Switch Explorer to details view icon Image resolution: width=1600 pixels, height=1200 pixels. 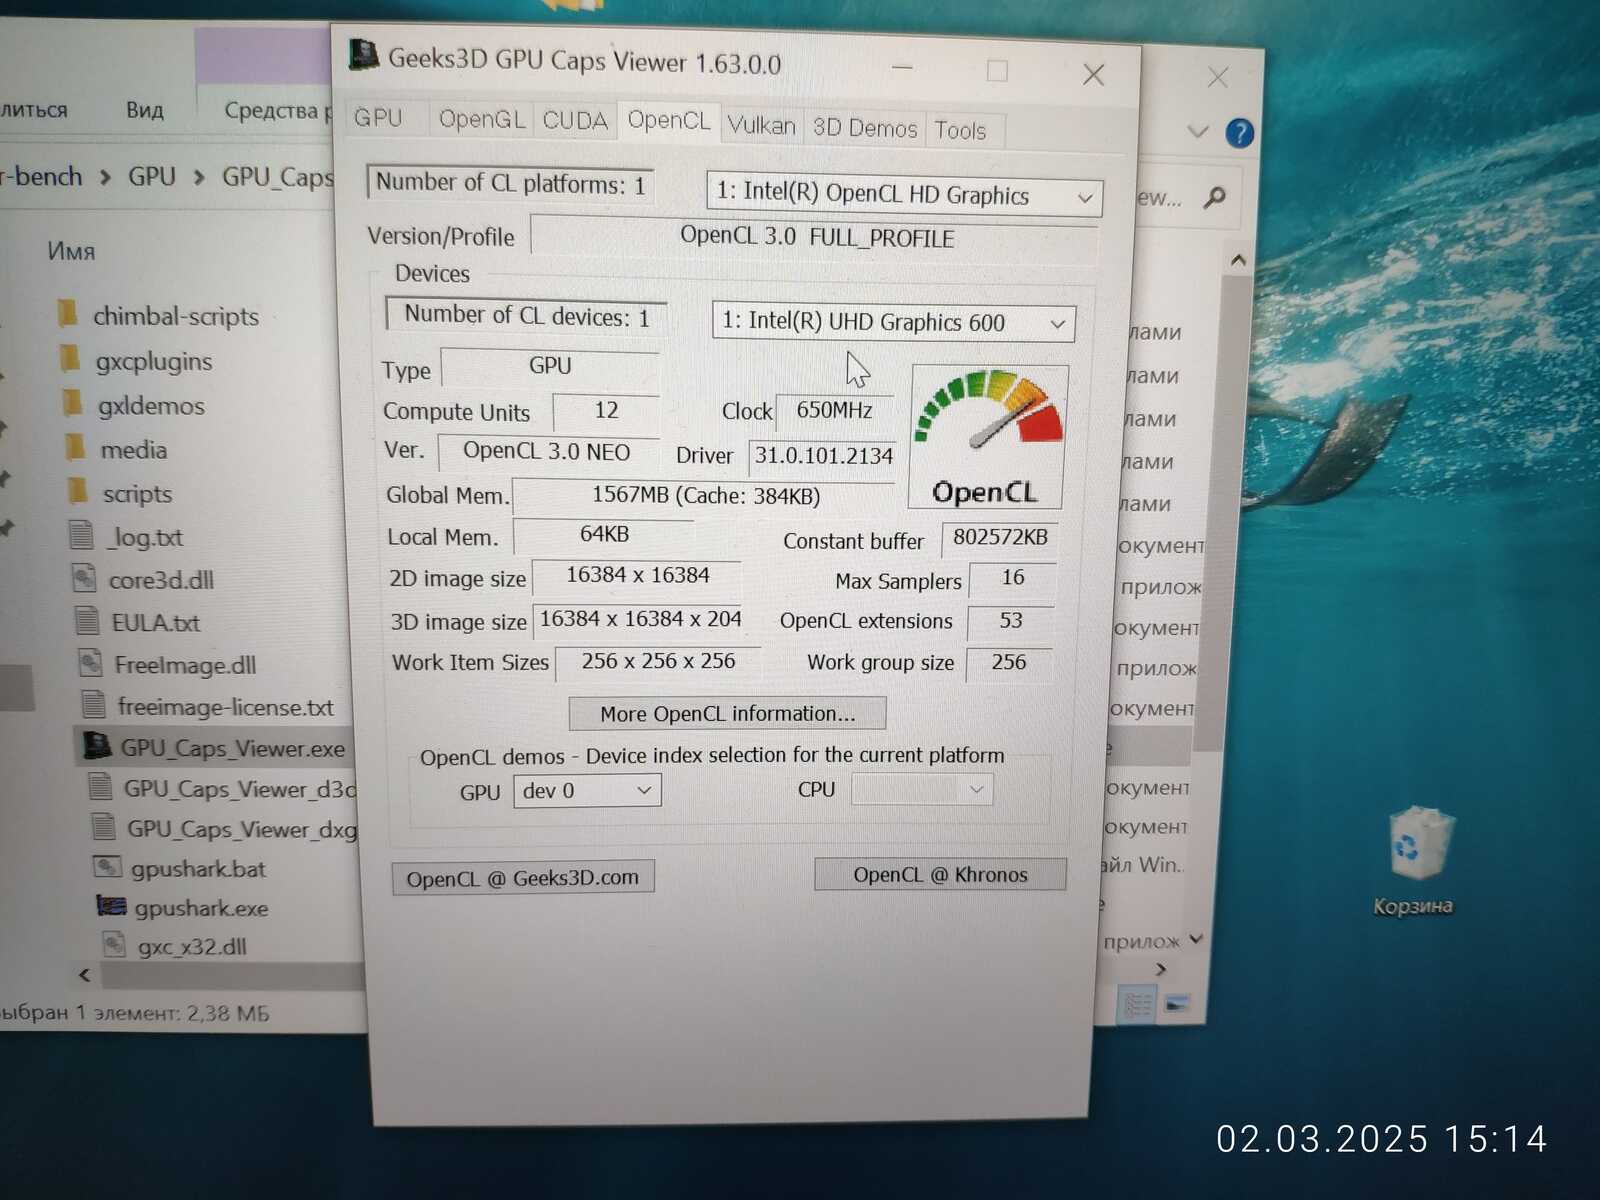pyautogui.click(x=1137, y=1004)
